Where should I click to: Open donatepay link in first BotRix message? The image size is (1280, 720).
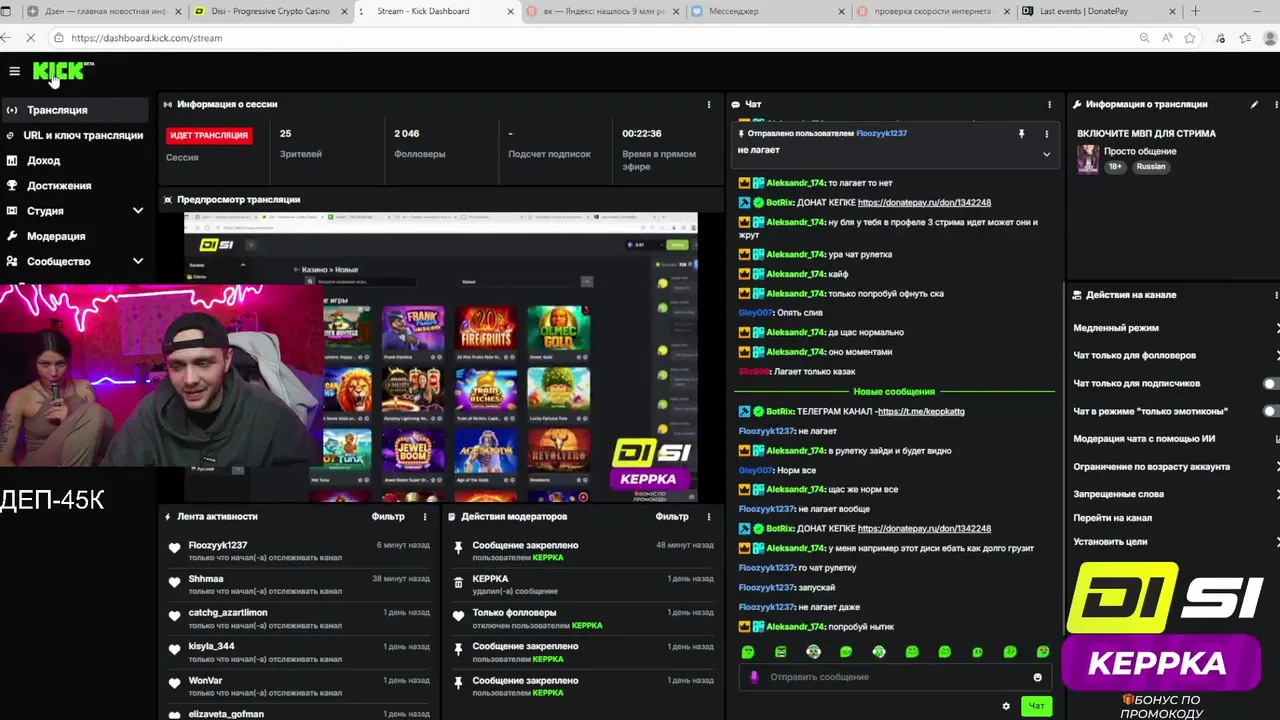(x=924, y=202)
